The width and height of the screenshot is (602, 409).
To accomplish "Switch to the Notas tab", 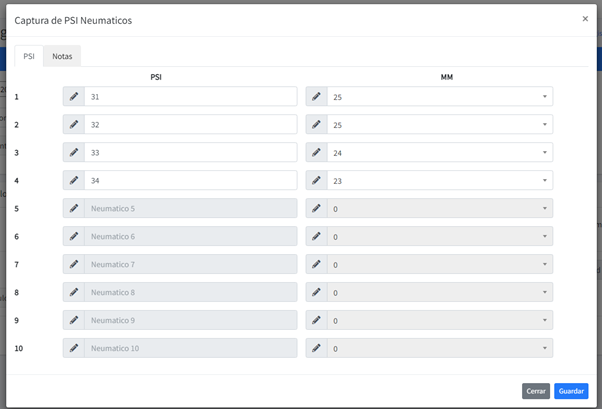I will (62, 56).
